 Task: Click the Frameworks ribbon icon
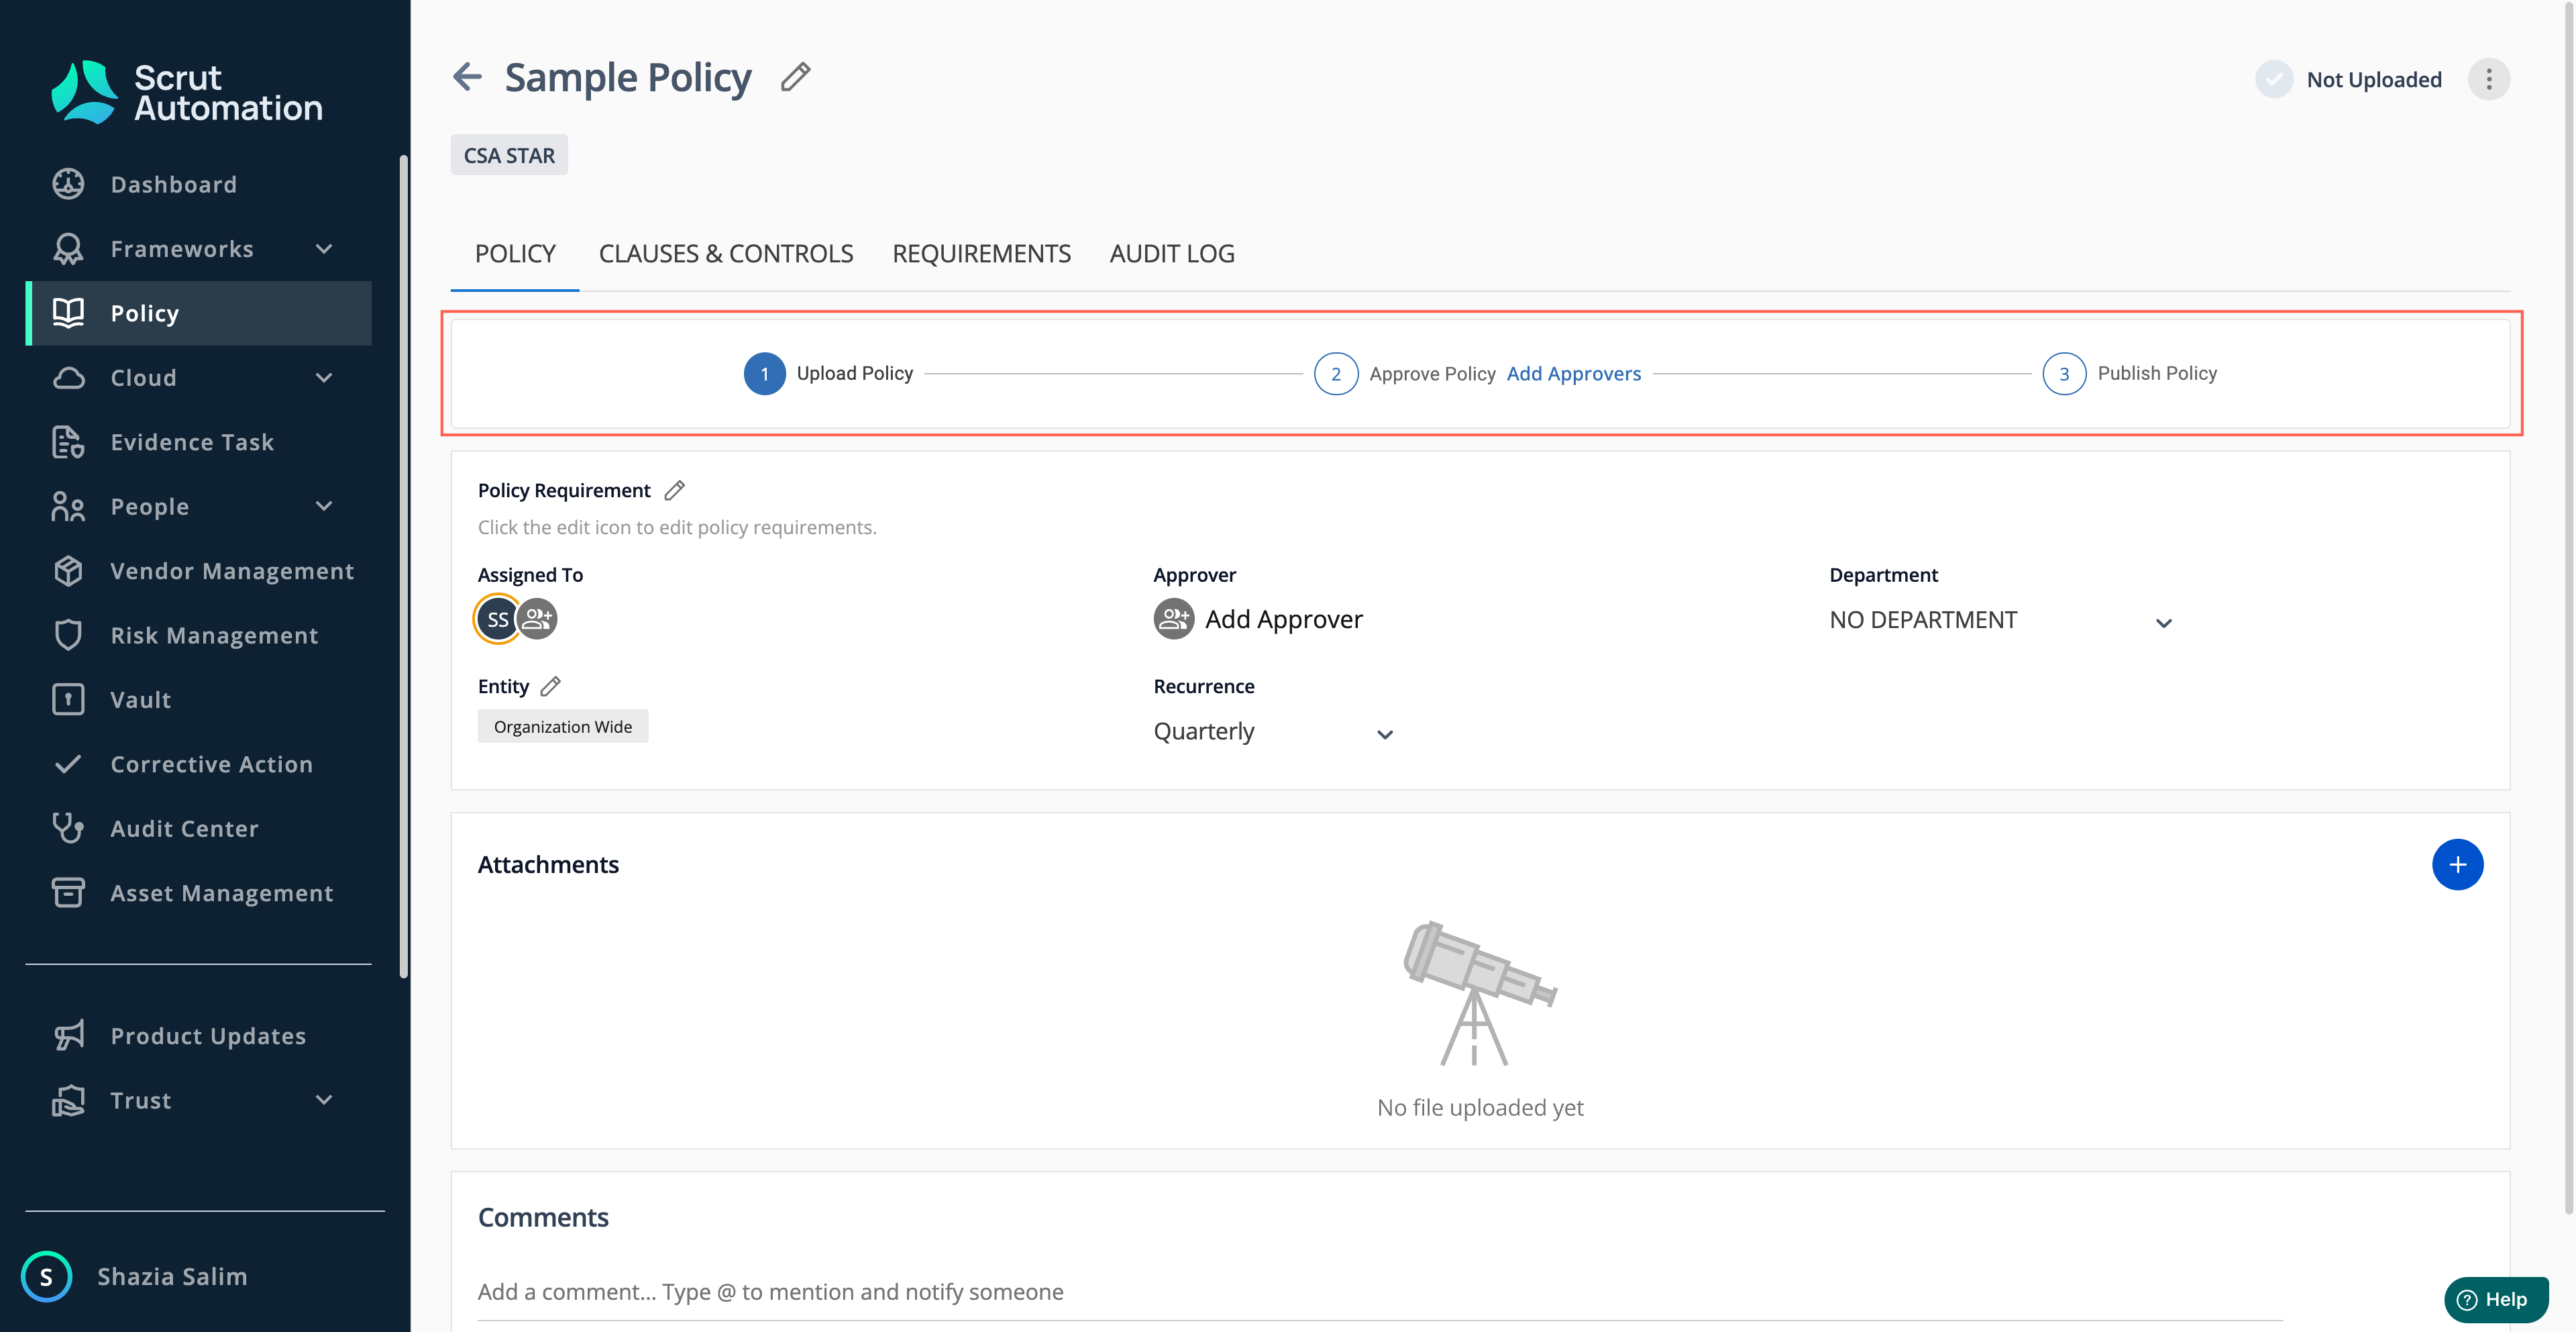(68, 249)
